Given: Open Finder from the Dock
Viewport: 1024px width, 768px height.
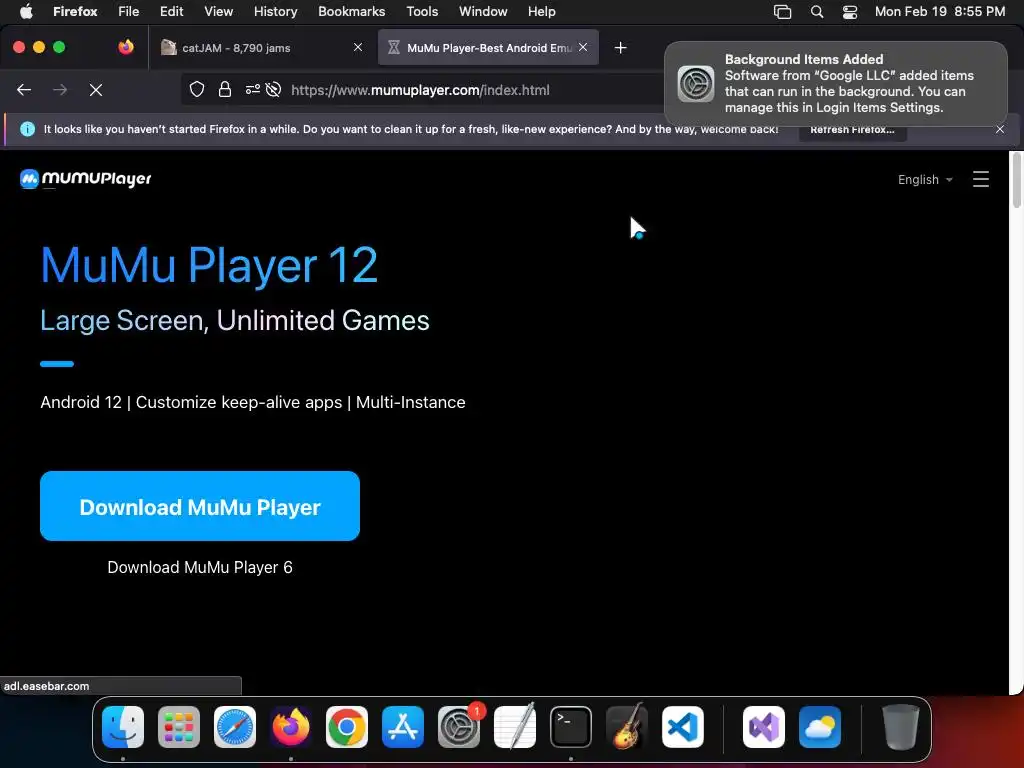Looking at the screenshot, I should pos(123,726).
